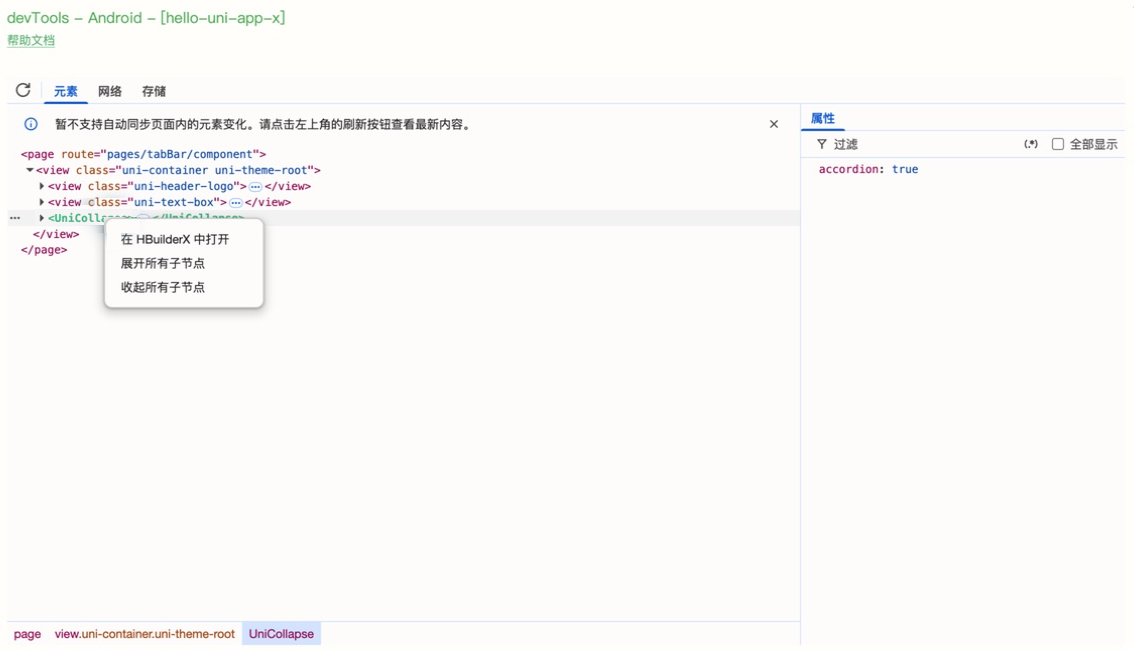This screenshot has width=1134, height=650.
Task: Click the three-dots gutter icon beside UniCollapse
Action: (x=15, y=218)
